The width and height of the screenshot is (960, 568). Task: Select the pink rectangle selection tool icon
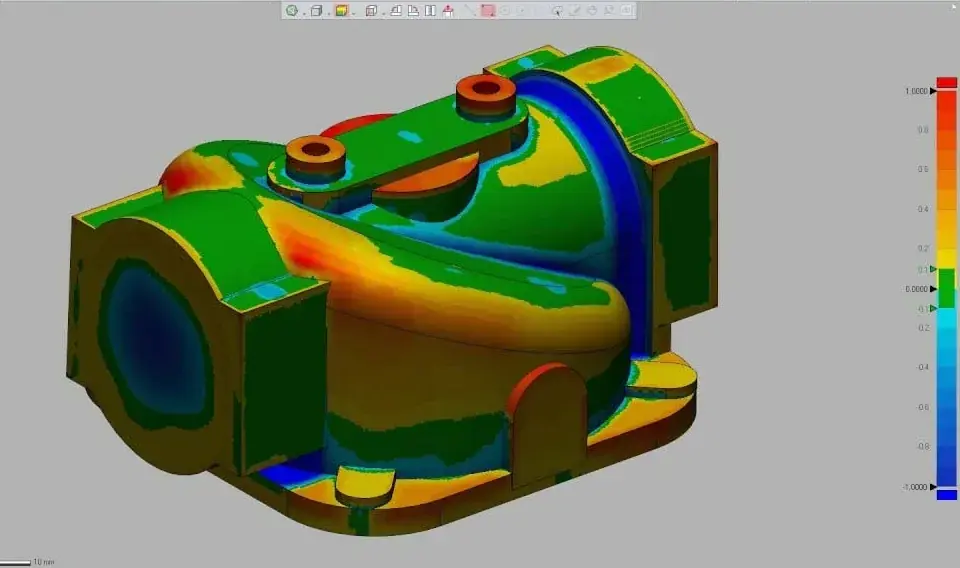point(488,10)
